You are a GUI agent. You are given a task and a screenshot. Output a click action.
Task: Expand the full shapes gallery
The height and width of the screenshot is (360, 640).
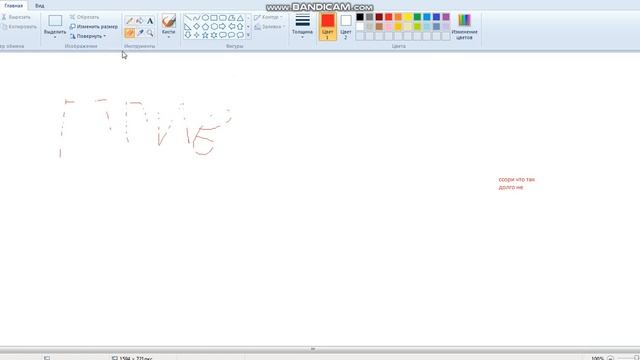(x=248, y=36)
